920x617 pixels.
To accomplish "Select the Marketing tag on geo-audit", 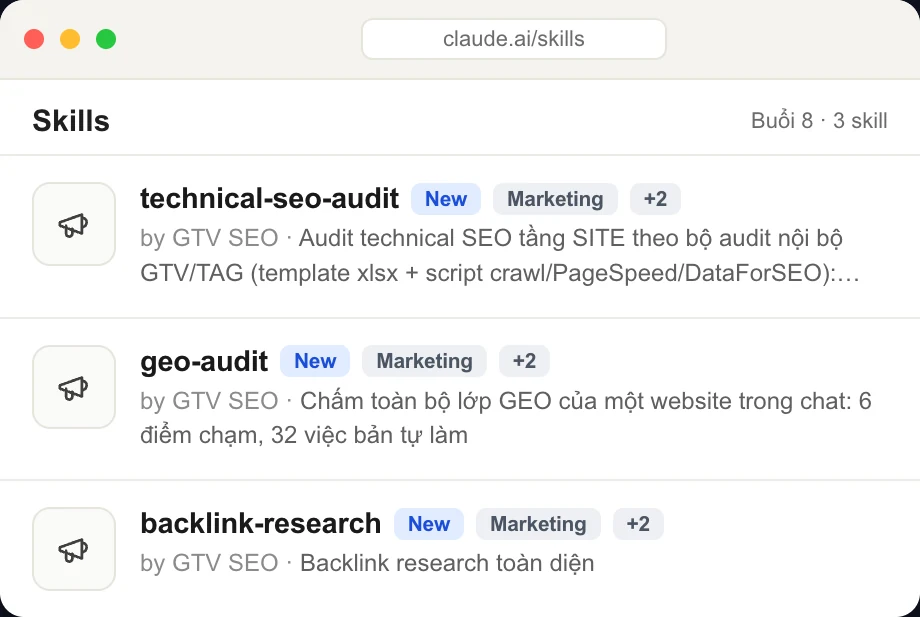I will pyautogui.click(x=424, y=361).
